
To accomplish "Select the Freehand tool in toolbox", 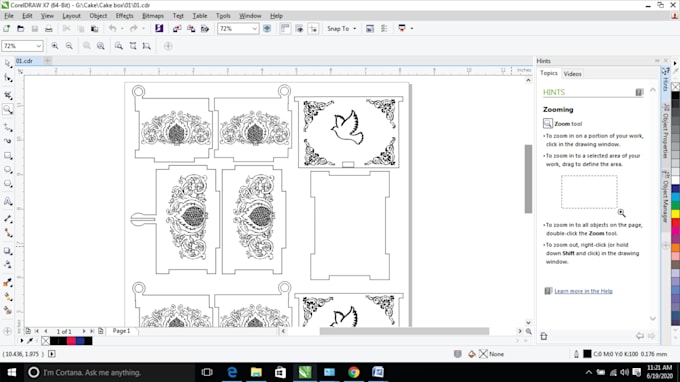I will (x=8, y=127).
